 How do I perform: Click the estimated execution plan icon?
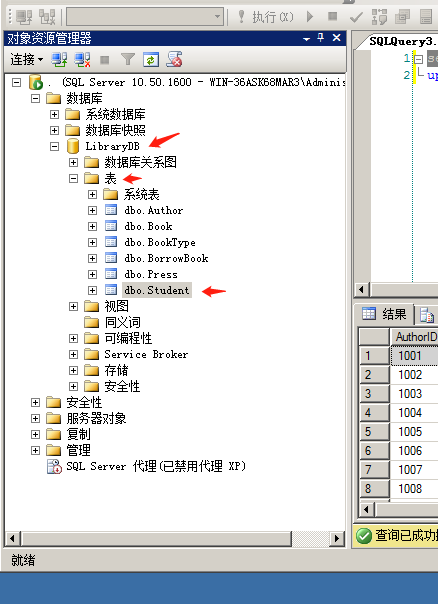379,17
